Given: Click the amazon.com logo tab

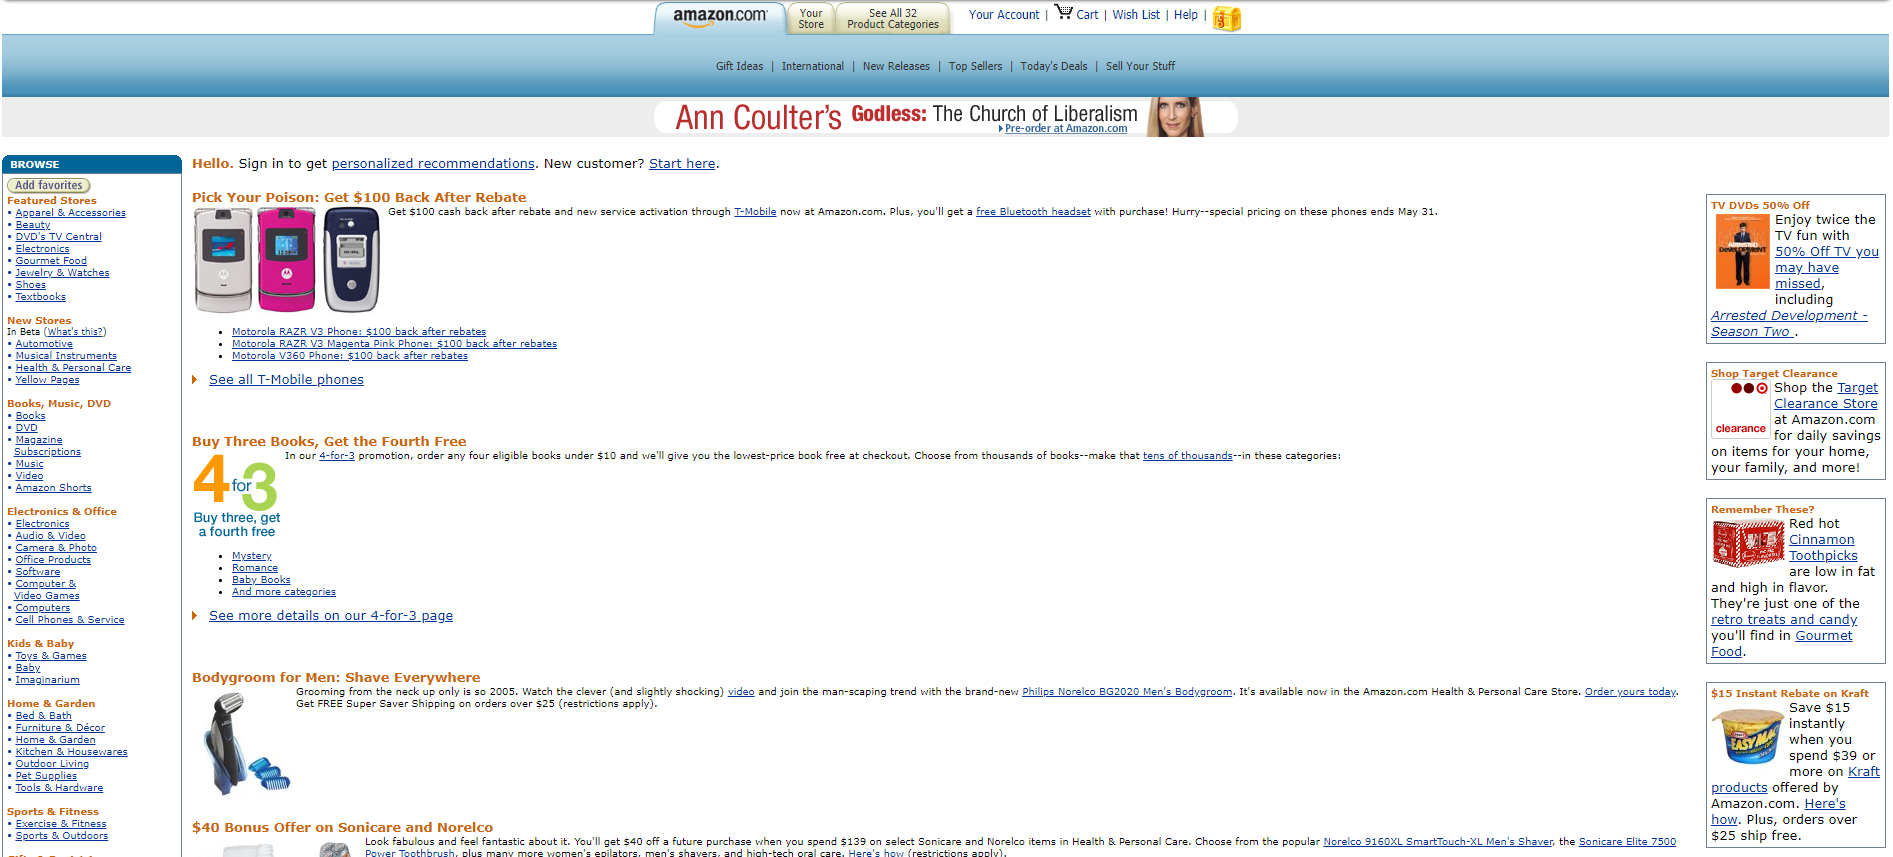Looking at the screenshot, I should click(720, 18).
